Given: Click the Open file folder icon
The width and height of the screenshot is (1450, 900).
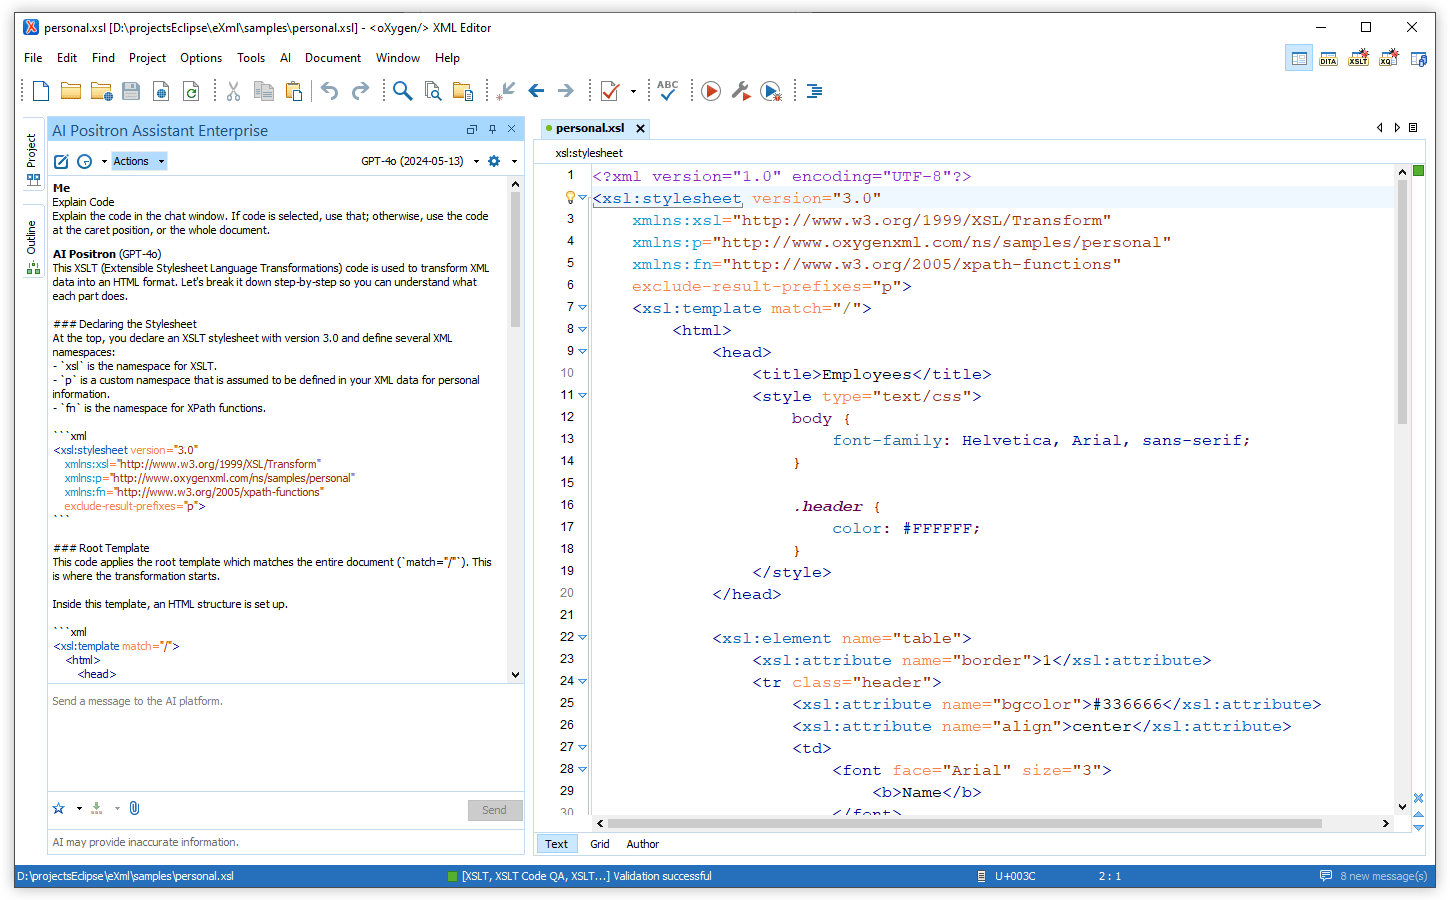Looking at the screenshot, I should click(71, 91).
